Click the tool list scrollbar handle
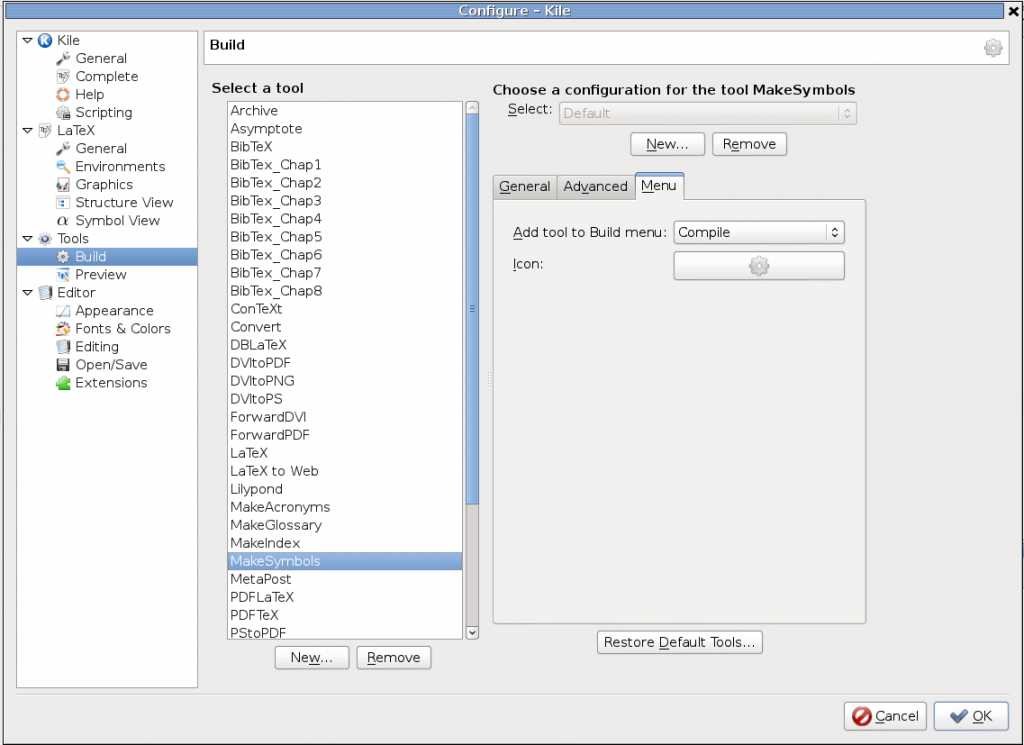1024x745 pixels. click(472, 309)
